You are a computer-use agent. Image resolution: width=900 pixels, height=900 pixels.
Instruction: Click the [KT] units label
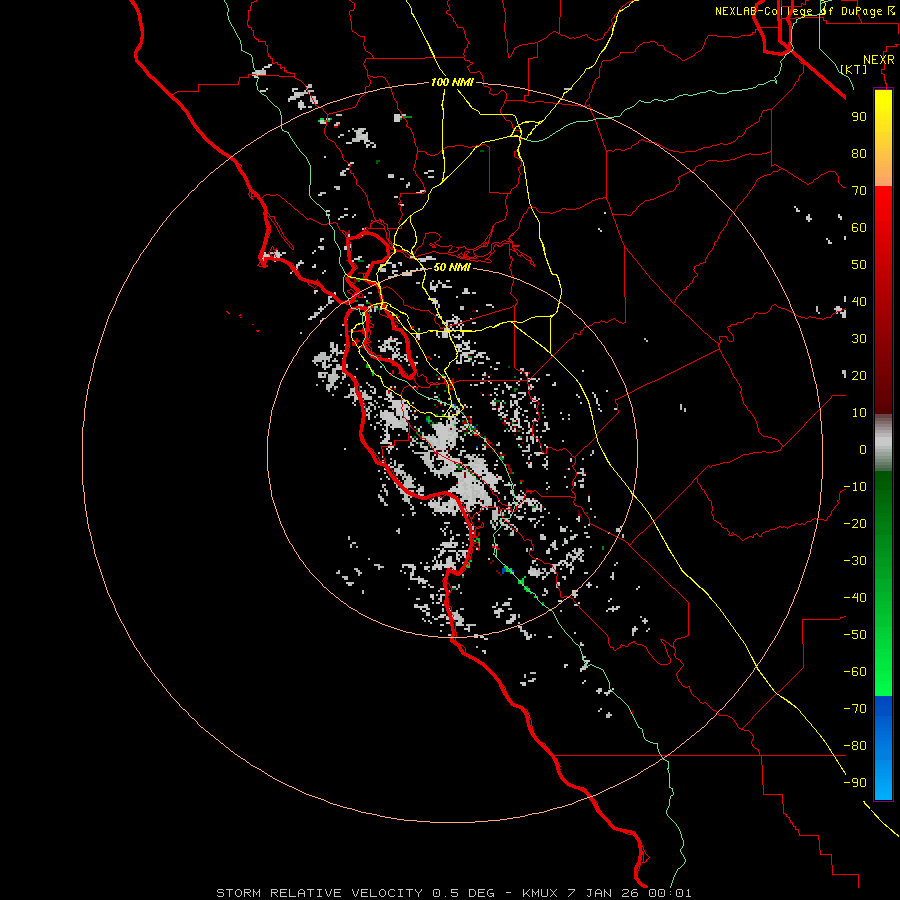click(854, 69)
